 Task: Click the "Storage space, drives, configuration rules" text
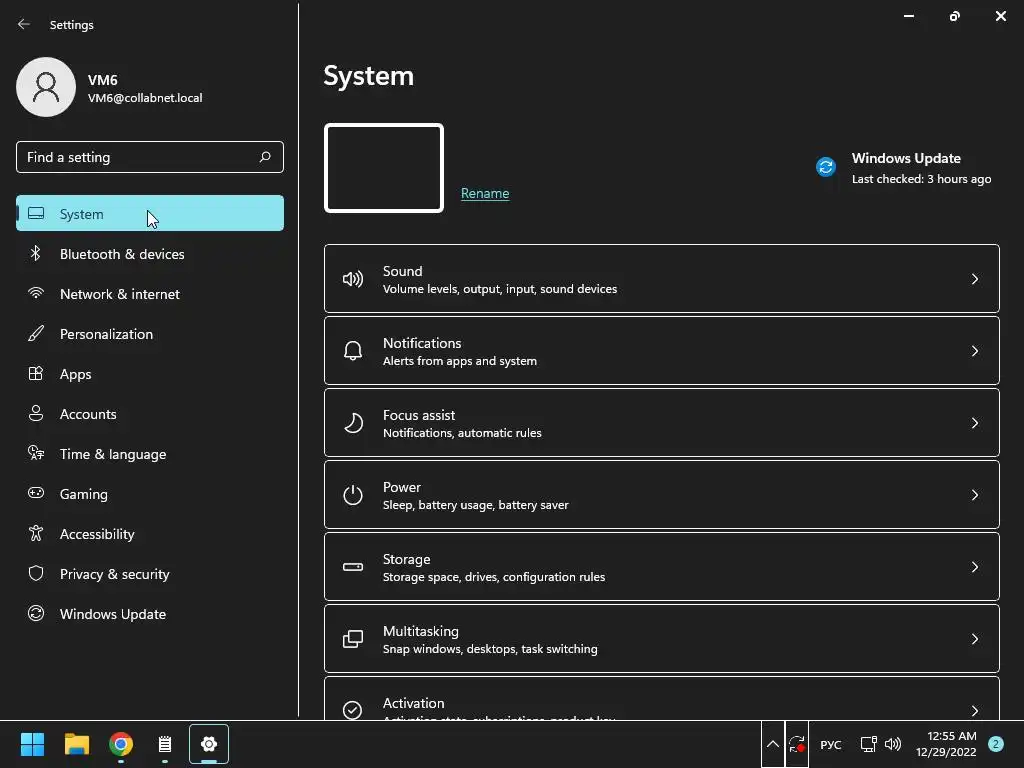point(494,577)
